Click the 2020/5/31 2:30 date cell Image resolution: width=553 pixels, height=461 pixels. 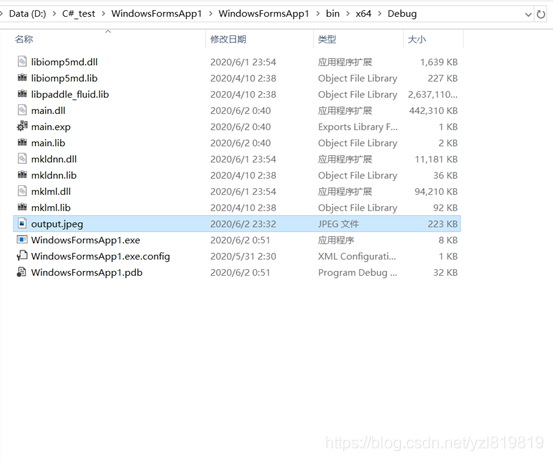pos(243,256)
